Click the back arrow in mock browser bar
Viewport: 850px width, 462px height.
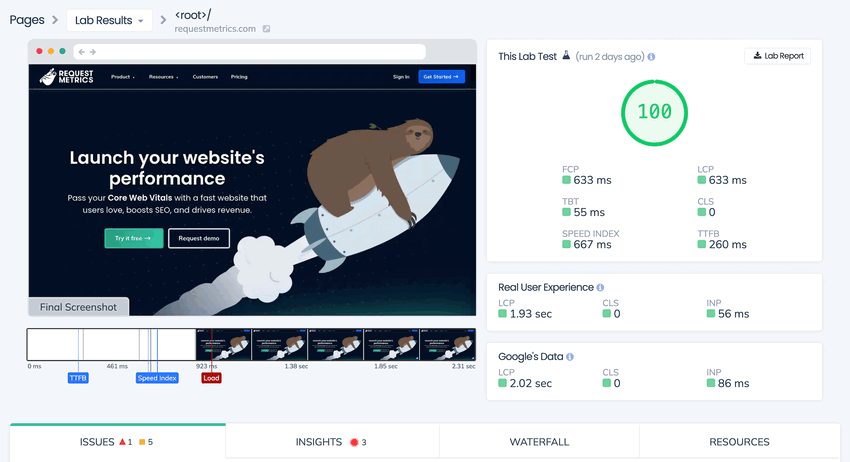[81, 52]
